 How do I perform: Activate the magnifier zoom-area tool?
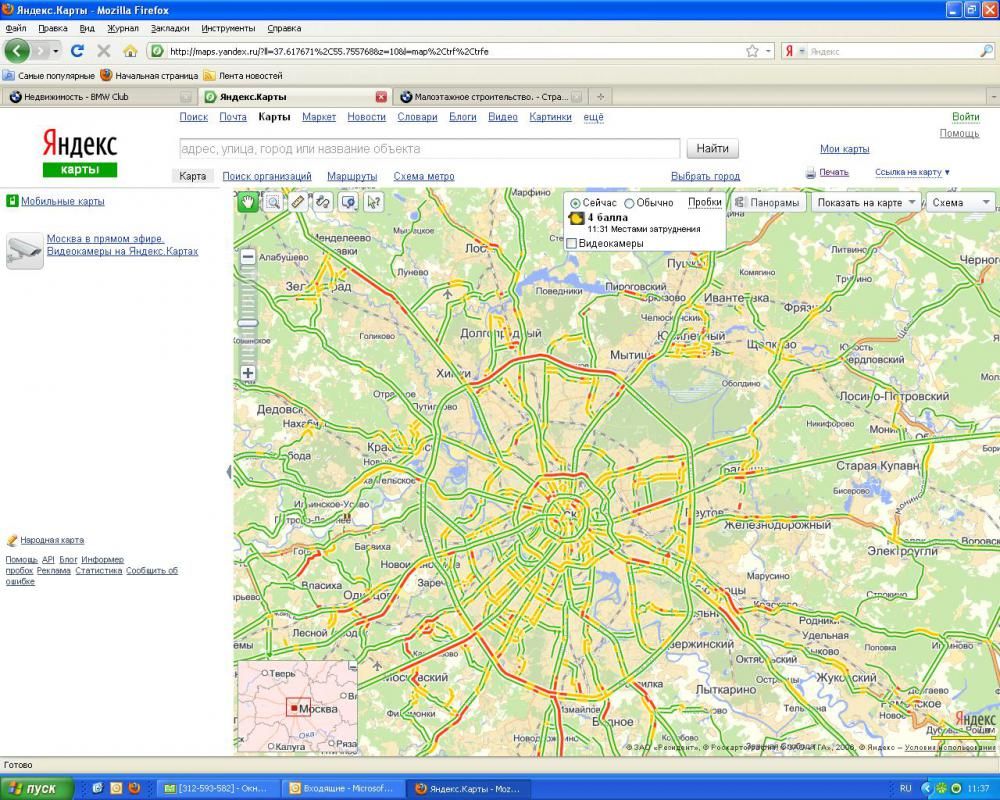273,202
